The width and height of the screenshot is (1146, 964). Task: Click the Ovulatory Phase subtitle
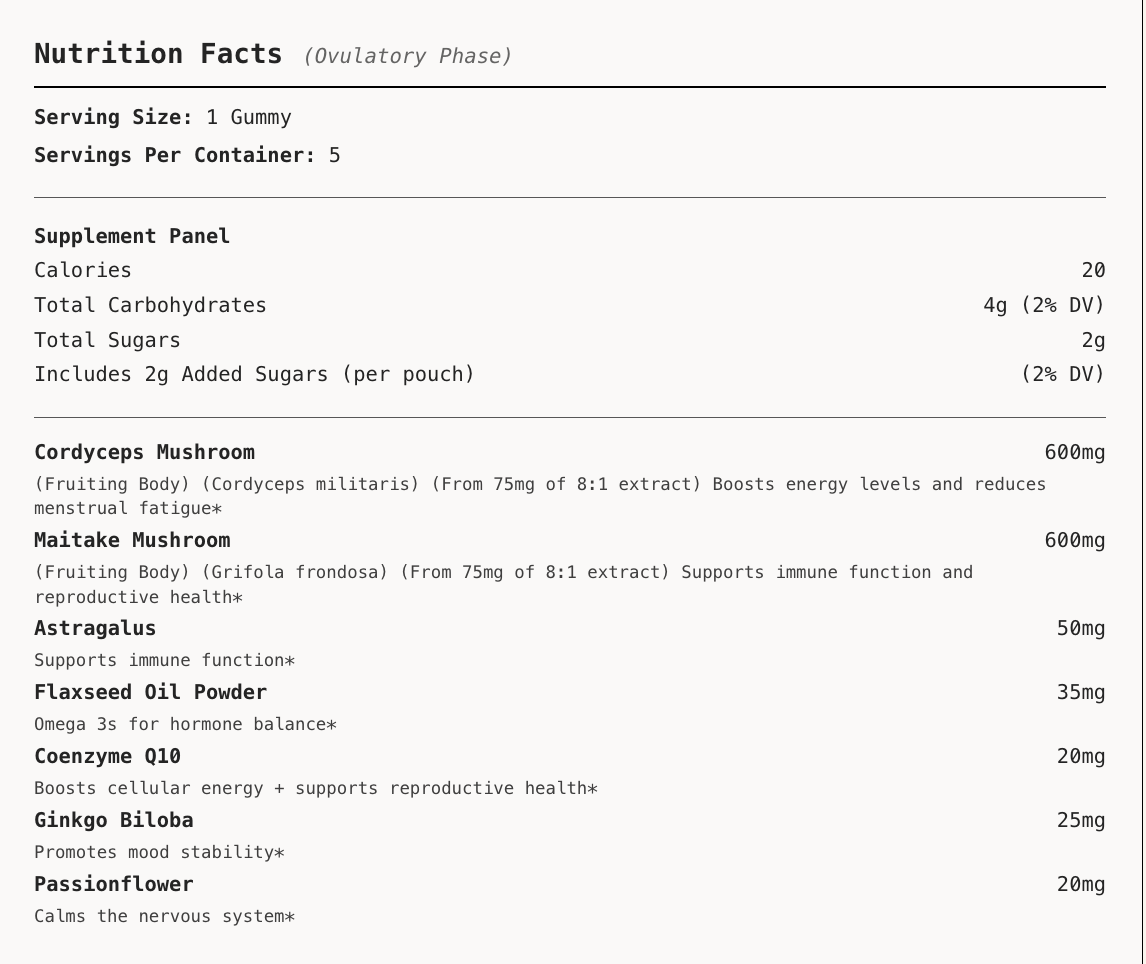coord(408,56)
